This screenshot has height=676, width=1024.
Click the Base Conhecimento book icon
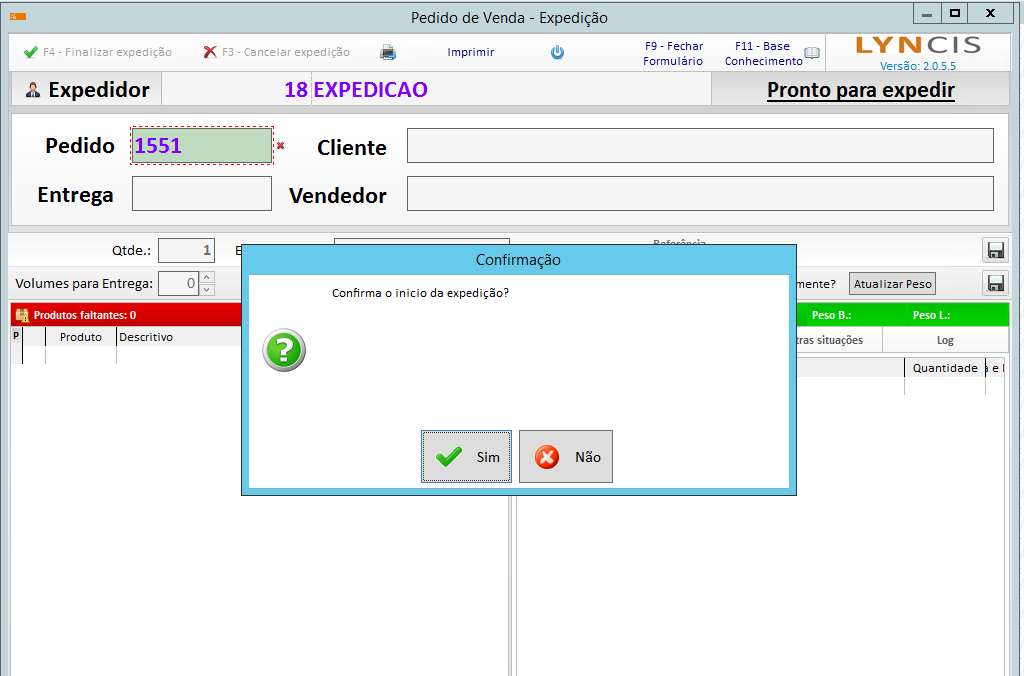tap(812, 54)
